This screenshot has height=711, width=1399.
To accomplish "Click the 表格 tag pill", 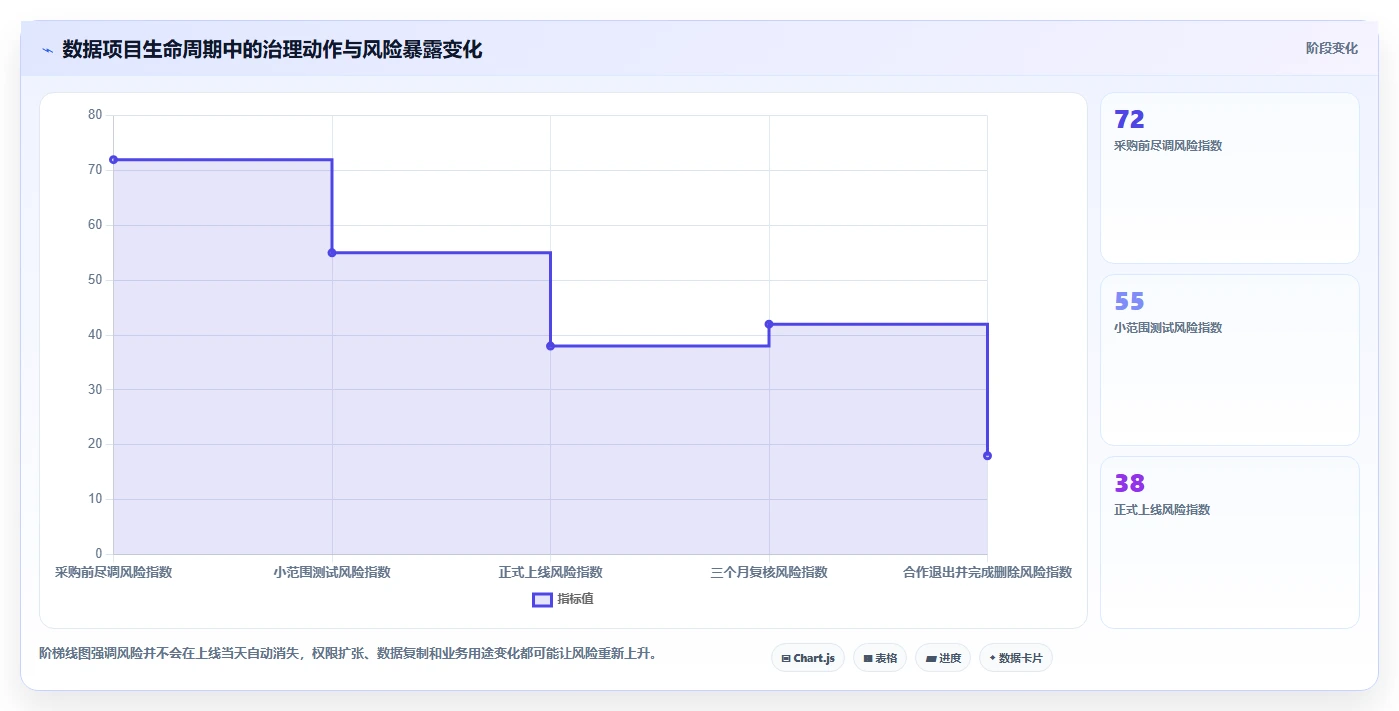I will pyautogui.click(x=880, y=658).
